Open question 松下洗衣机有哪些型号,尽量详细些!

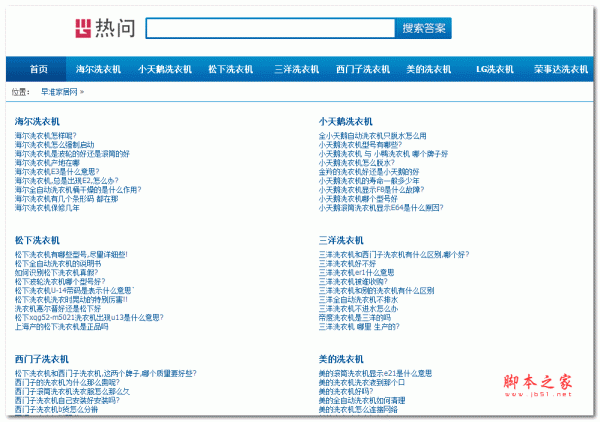coord(71,254)
